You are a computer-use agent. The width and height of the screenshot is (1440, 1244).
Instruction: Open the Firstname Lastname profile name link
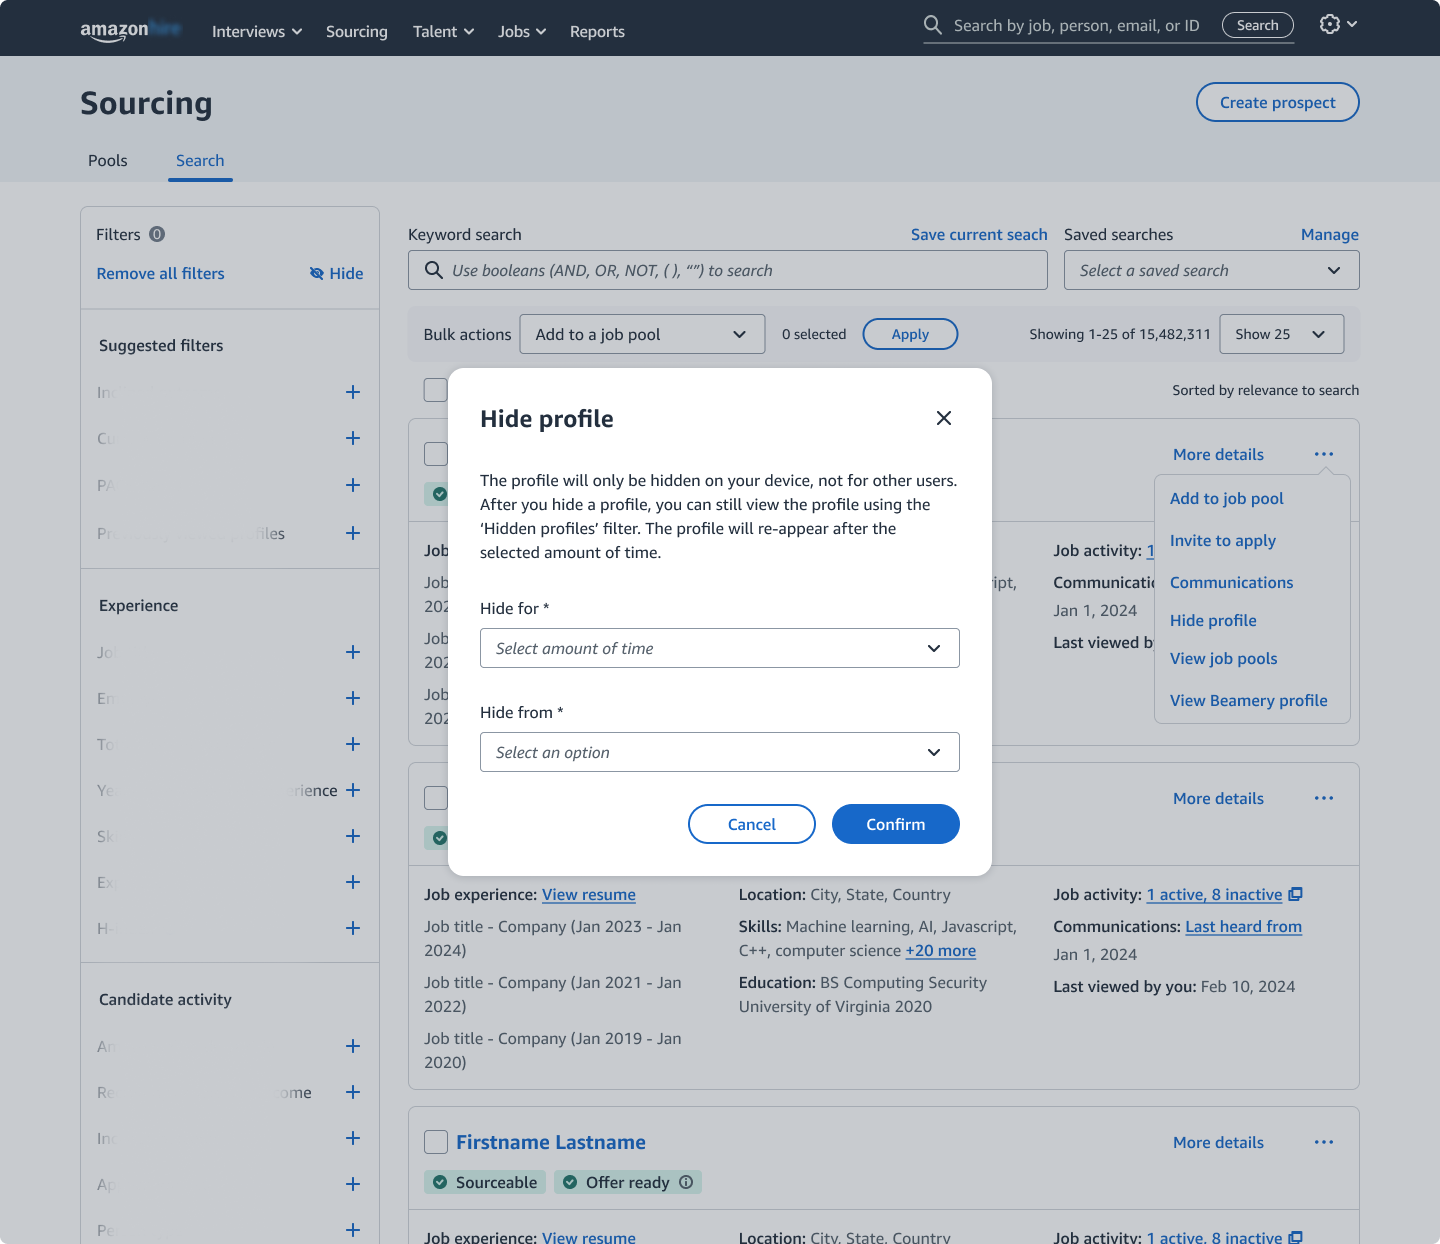click(x=551, y=1142)
